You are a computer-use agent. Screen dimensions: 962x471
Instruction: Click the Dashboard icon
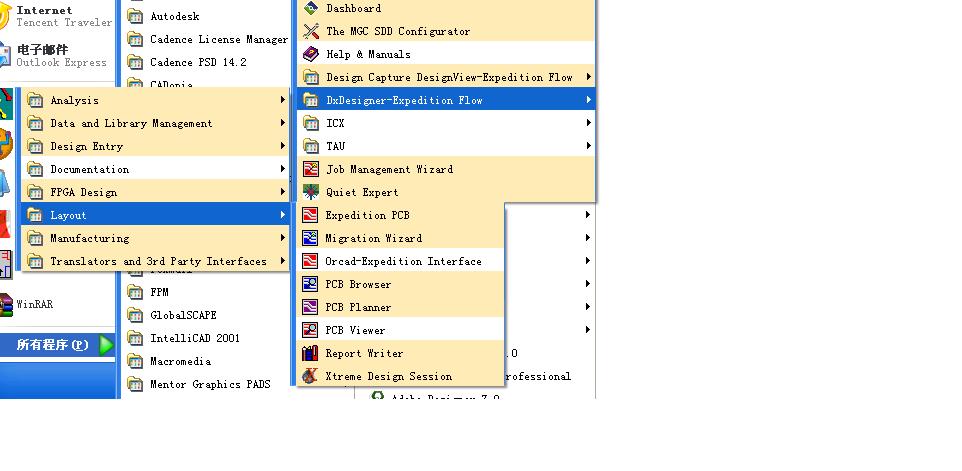(311, 8)
